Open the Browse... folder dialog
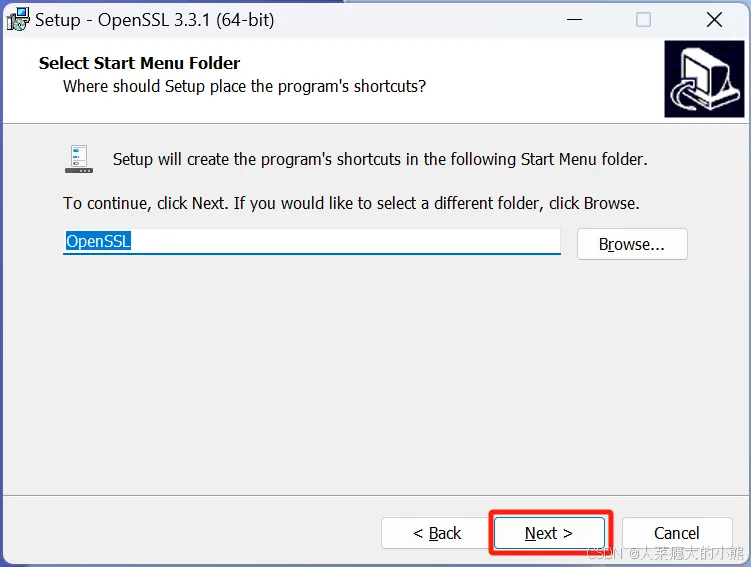Image resolution: width=751 pixels, height=567 pixels. pyautogui.click(x=632, y=244)
